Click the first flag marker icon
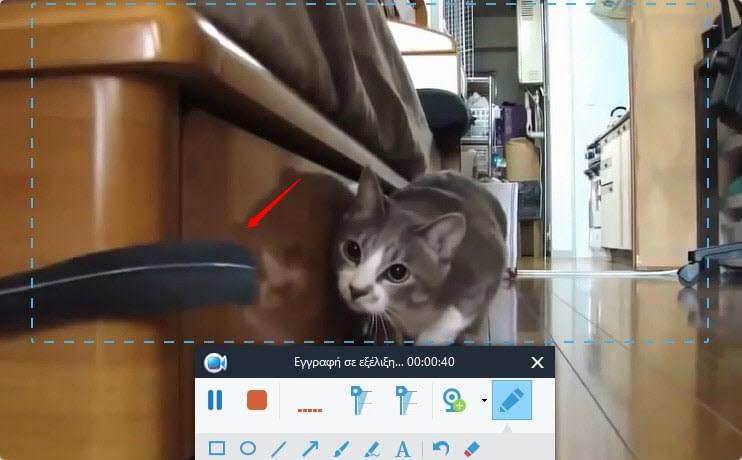Viewport: 742px width, 460px height. pyautogui.click(x=361, y=400)
